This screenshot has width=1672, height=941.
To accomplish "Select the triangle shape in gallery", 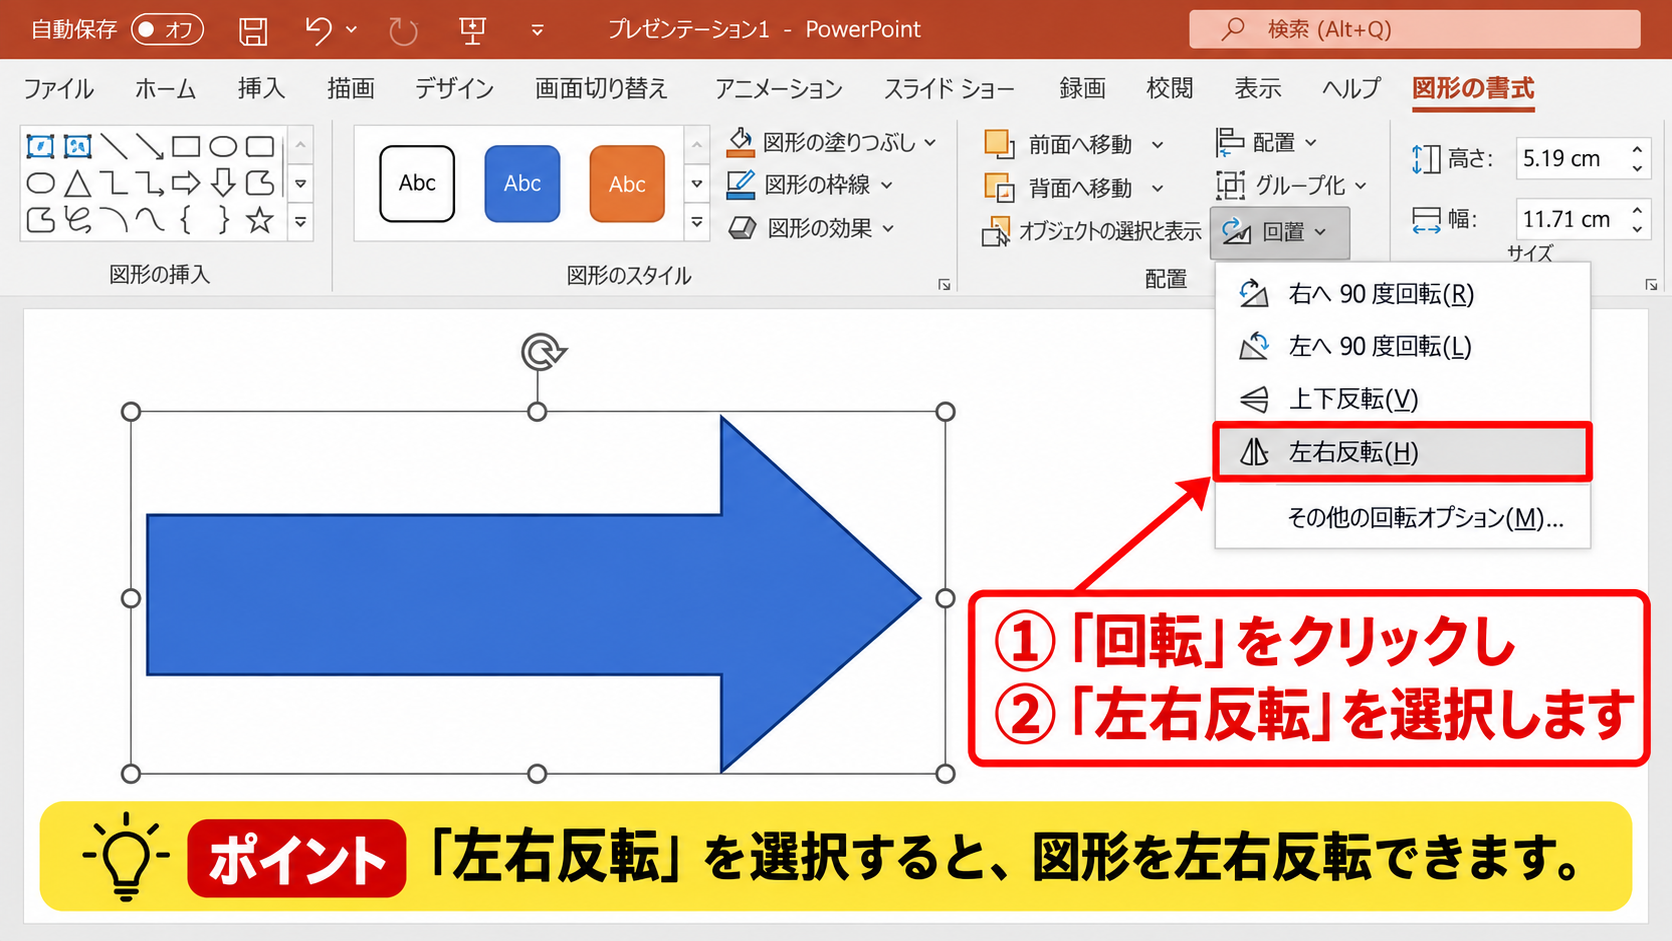I will [77, 183].
